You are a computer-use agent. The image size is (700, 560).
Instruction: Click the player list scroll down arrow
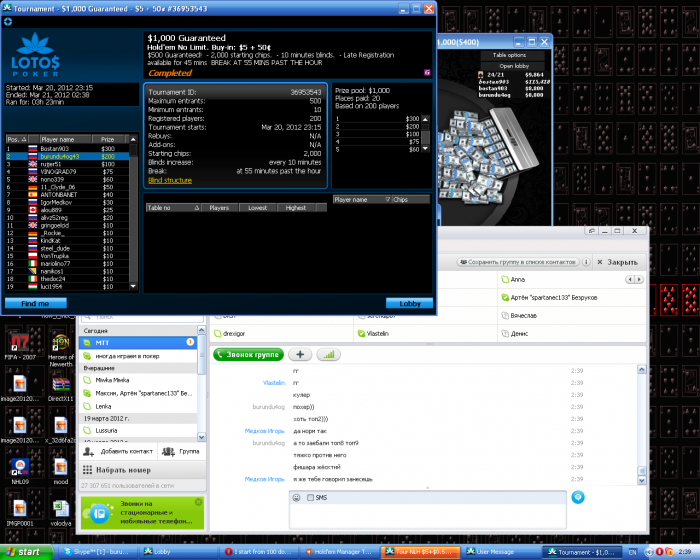[x=133, y=286]
